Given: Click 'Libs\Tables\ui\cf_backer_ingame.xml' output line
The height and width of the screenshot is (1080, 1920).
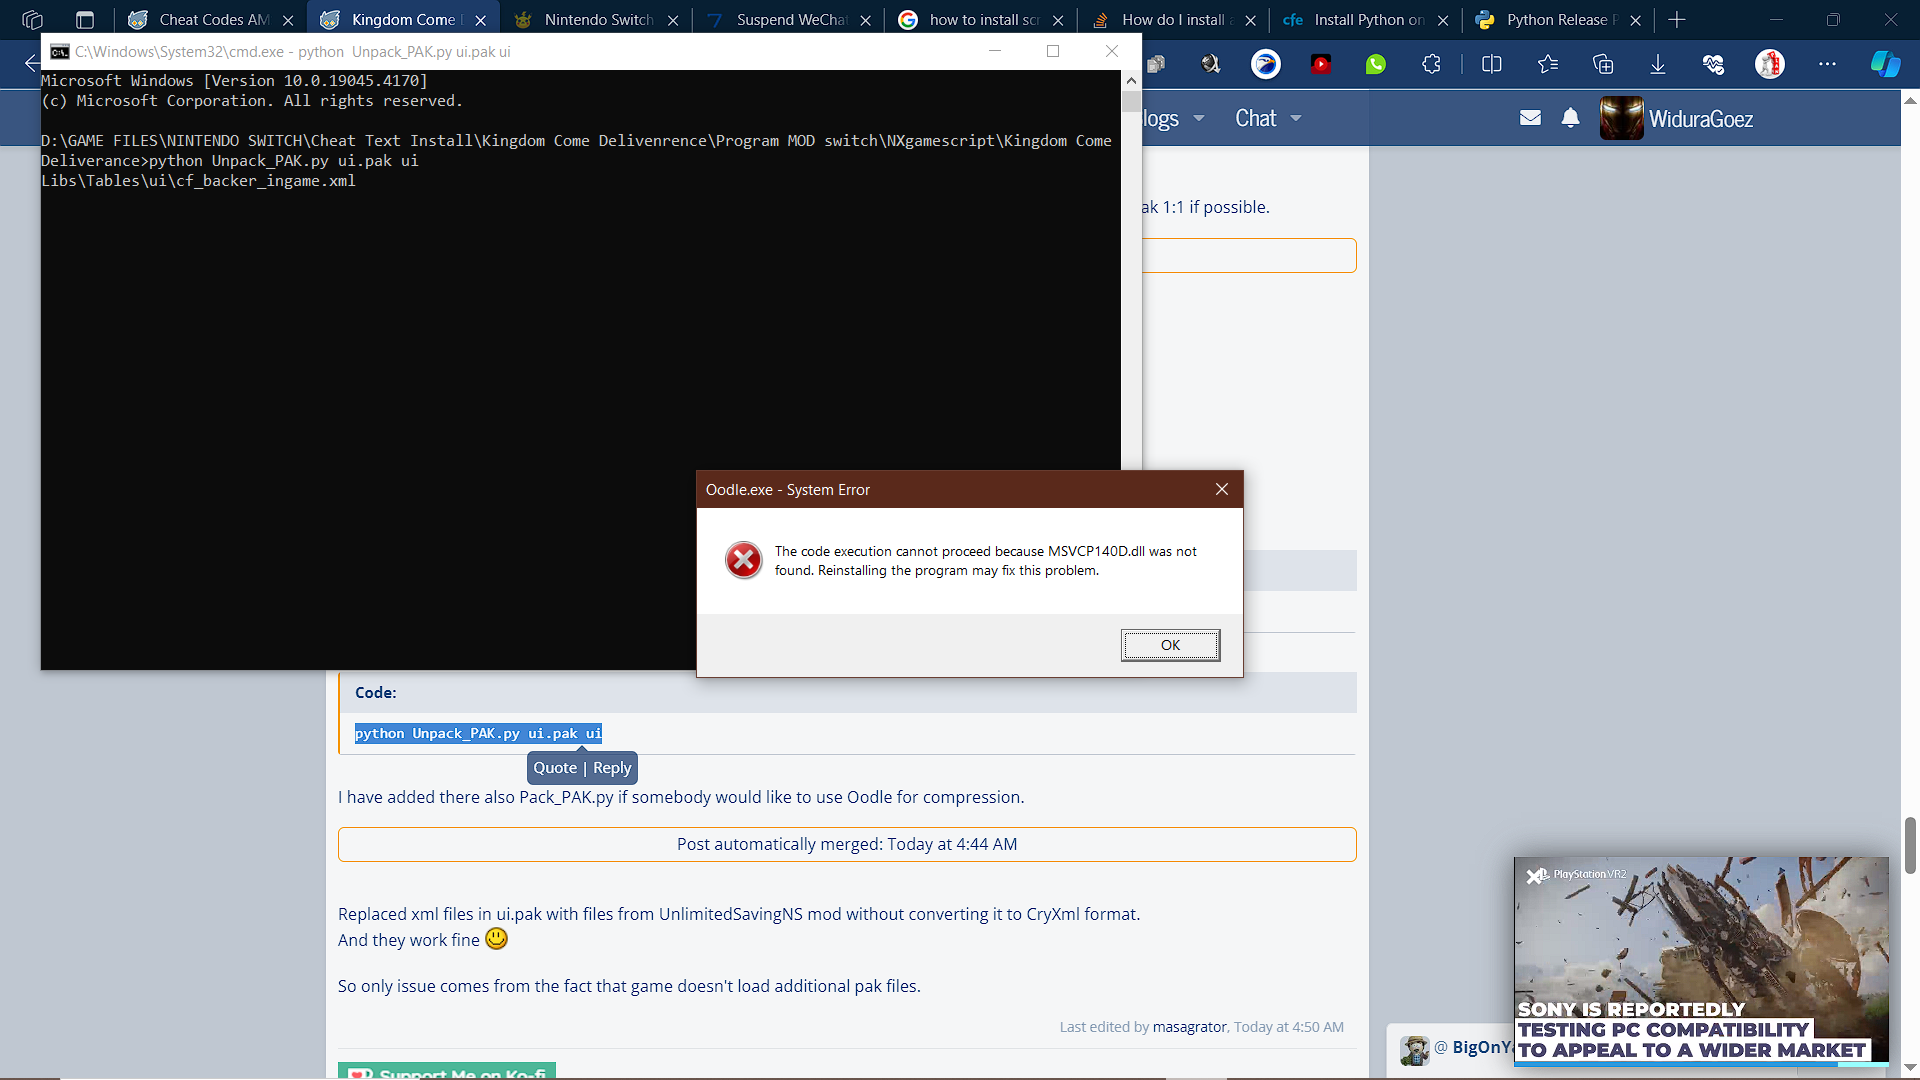Looking at the screenshot, I should [198, 181].
